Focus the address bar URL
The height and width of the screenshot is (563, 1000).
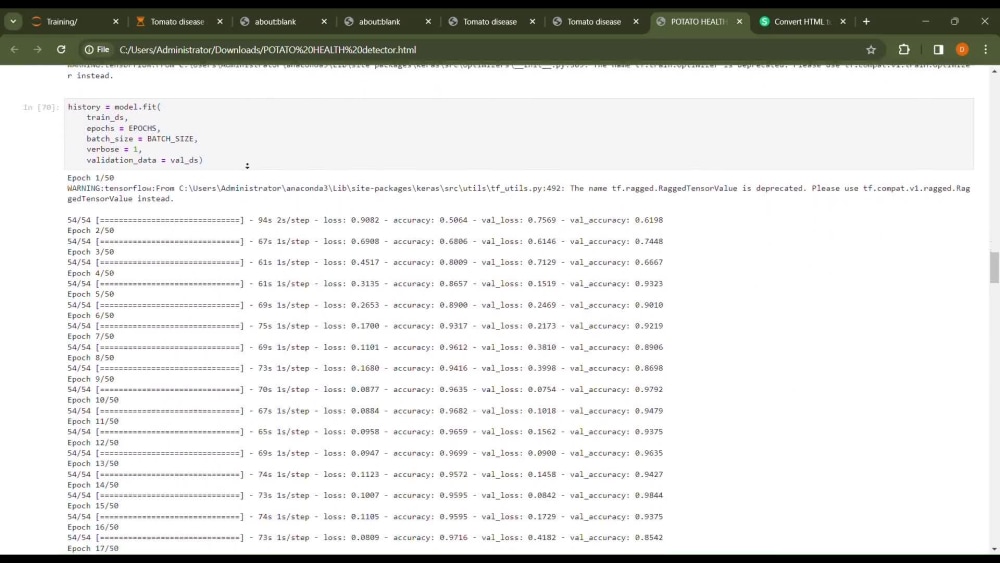(268, 49)
